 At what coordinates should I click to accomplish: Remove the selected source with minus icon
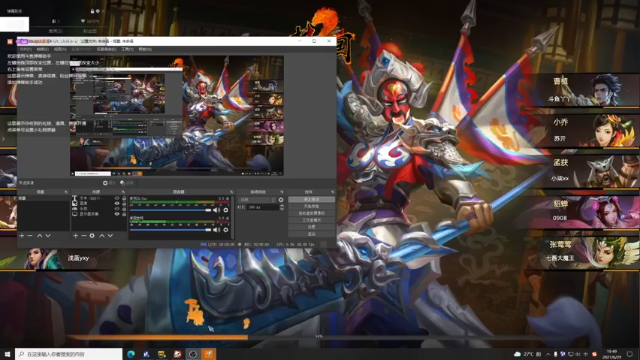point(84,236)
